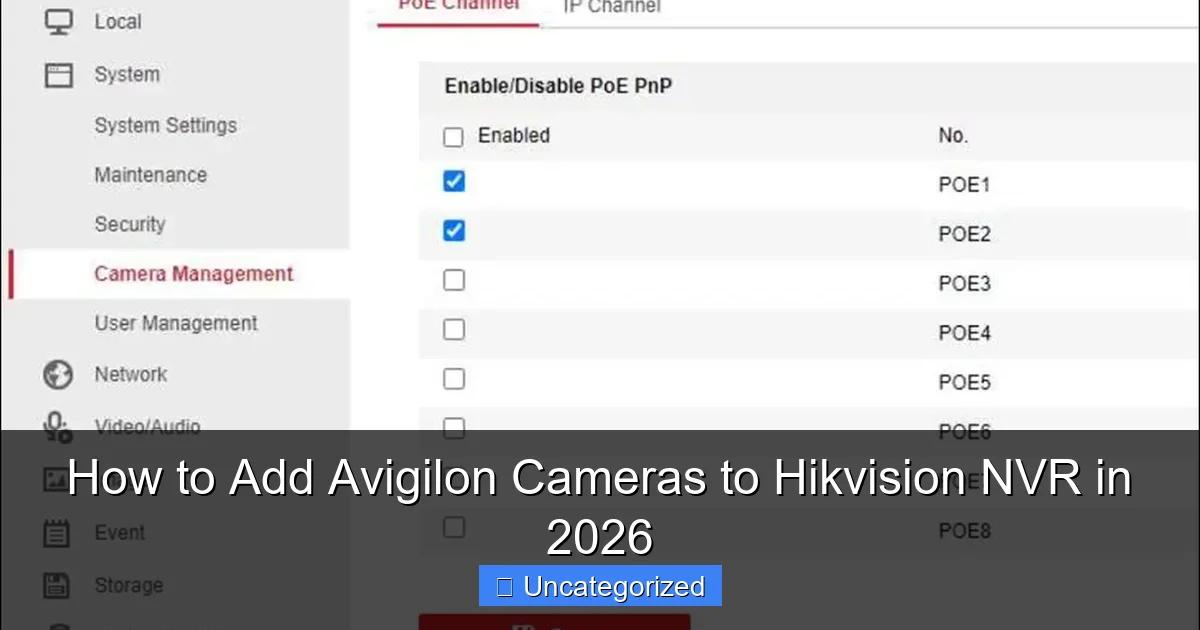The width and height of the screenshot is (1200, 630).
Task: Select Maintenance in the sidebar menu
Action: point(150,174)
